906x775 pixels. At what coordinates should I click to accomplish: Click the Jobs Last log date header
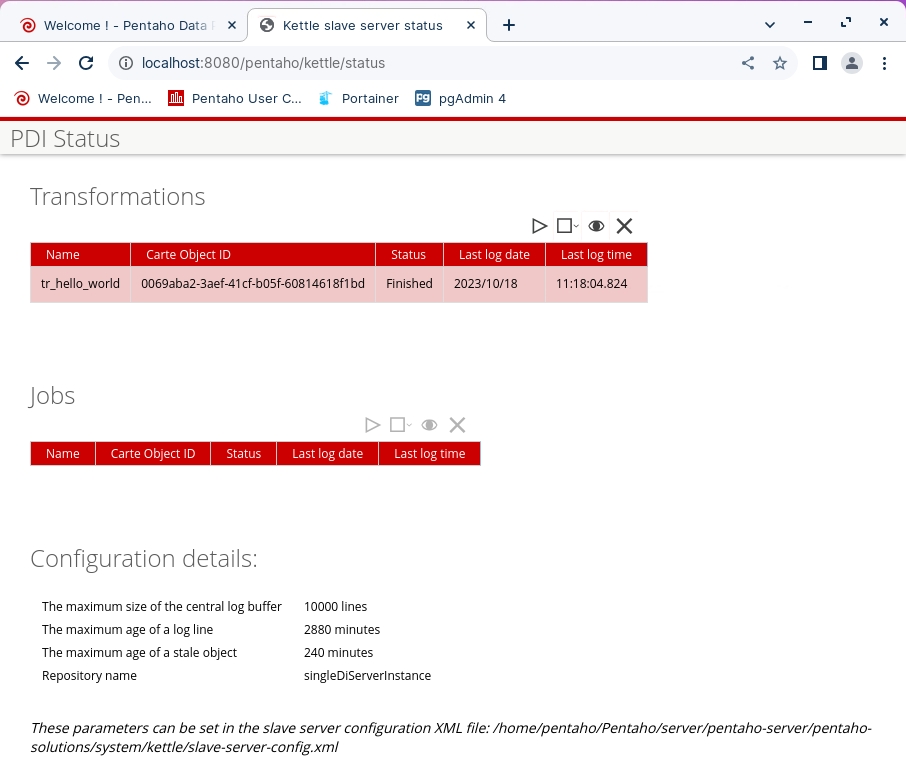328,454
